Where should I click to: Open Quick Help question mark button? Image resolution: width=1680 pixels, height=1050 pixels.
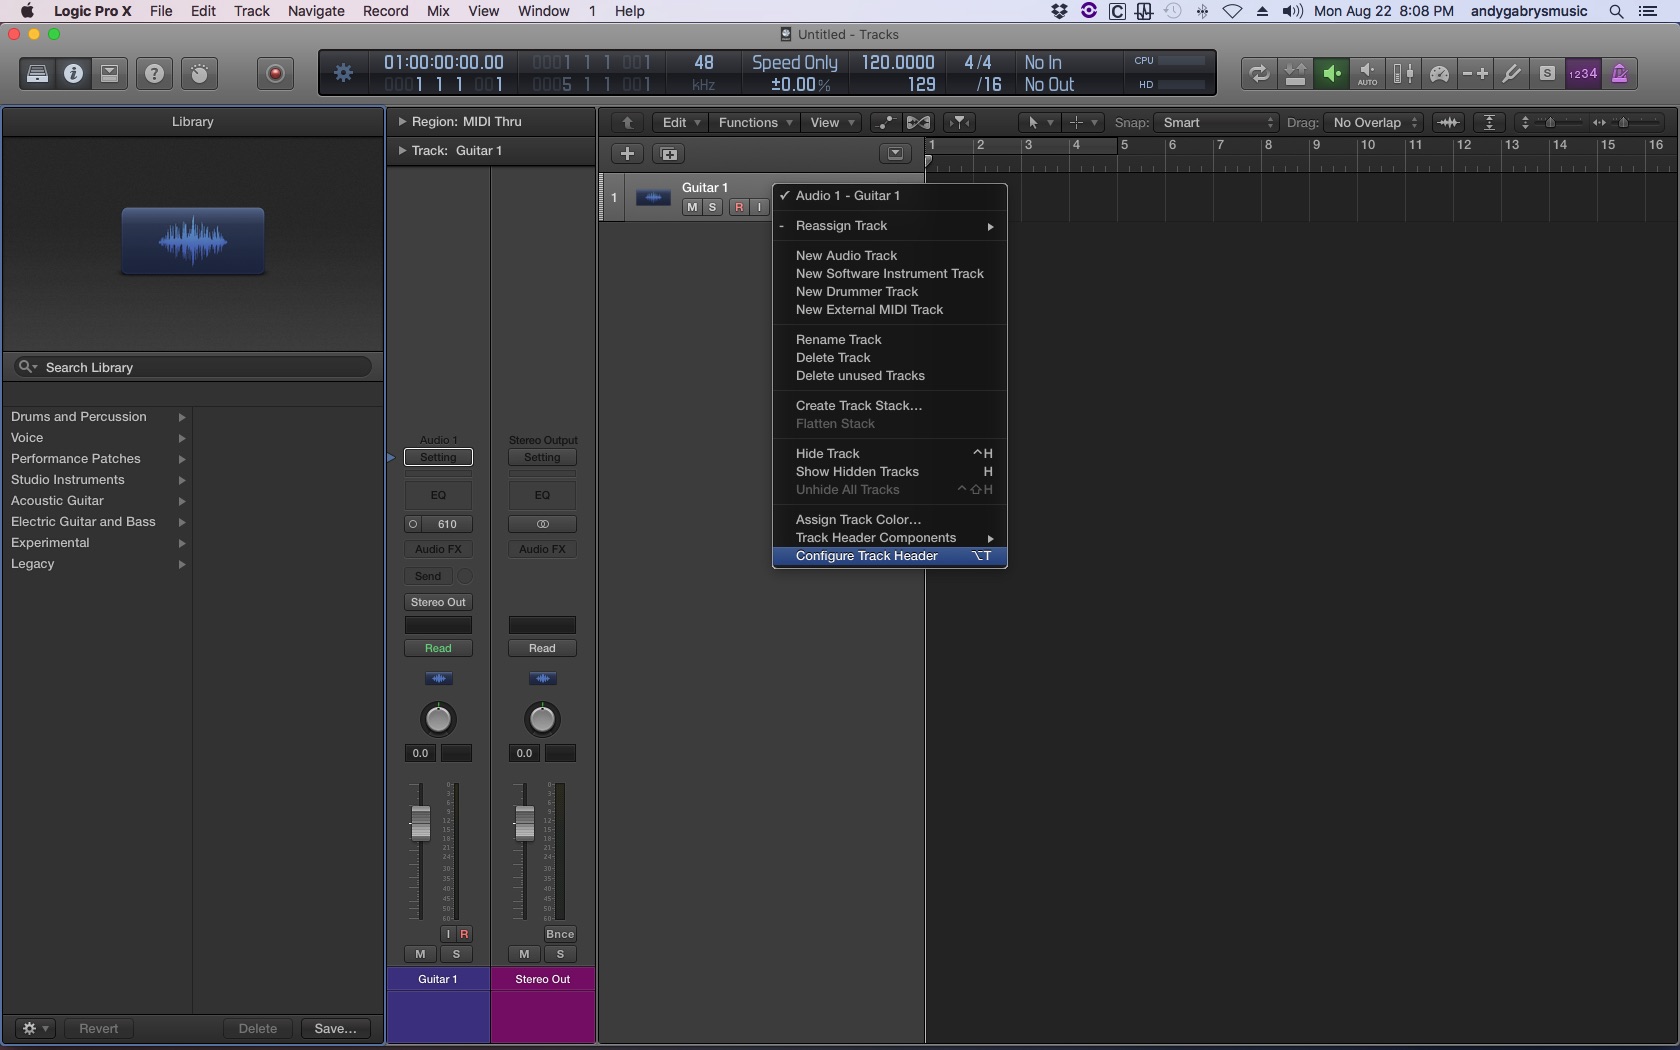(154, 73)
